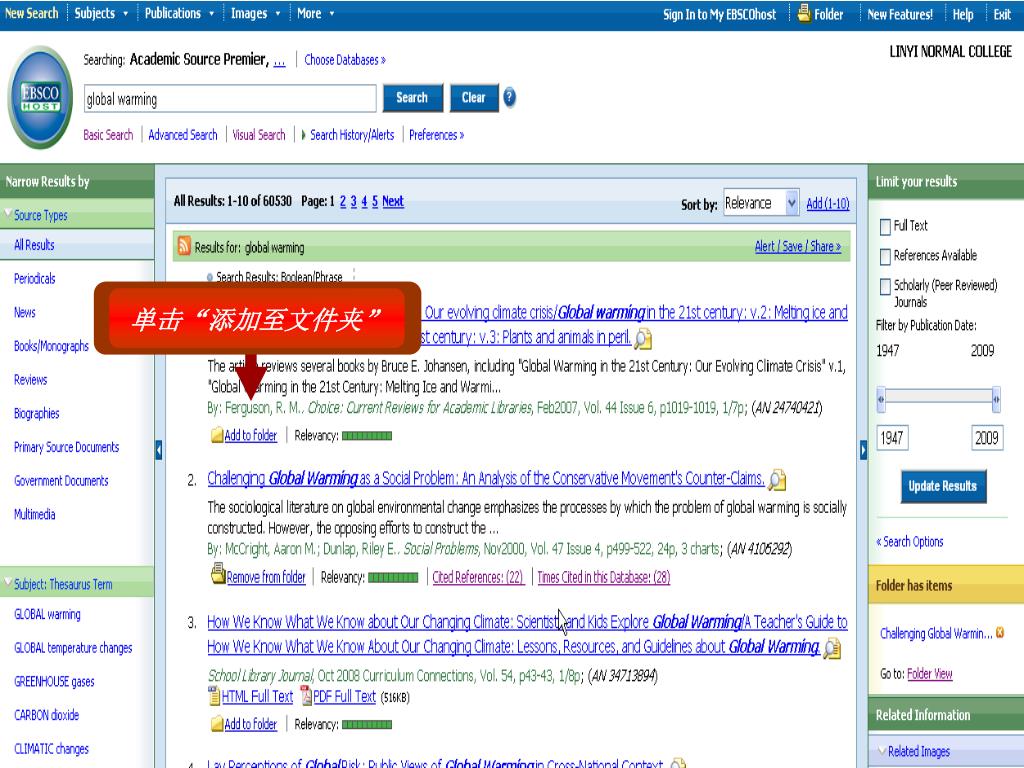Collapse right panel using arrow handle
Viewport: 1024px width, 768px height.
point(863,449)
